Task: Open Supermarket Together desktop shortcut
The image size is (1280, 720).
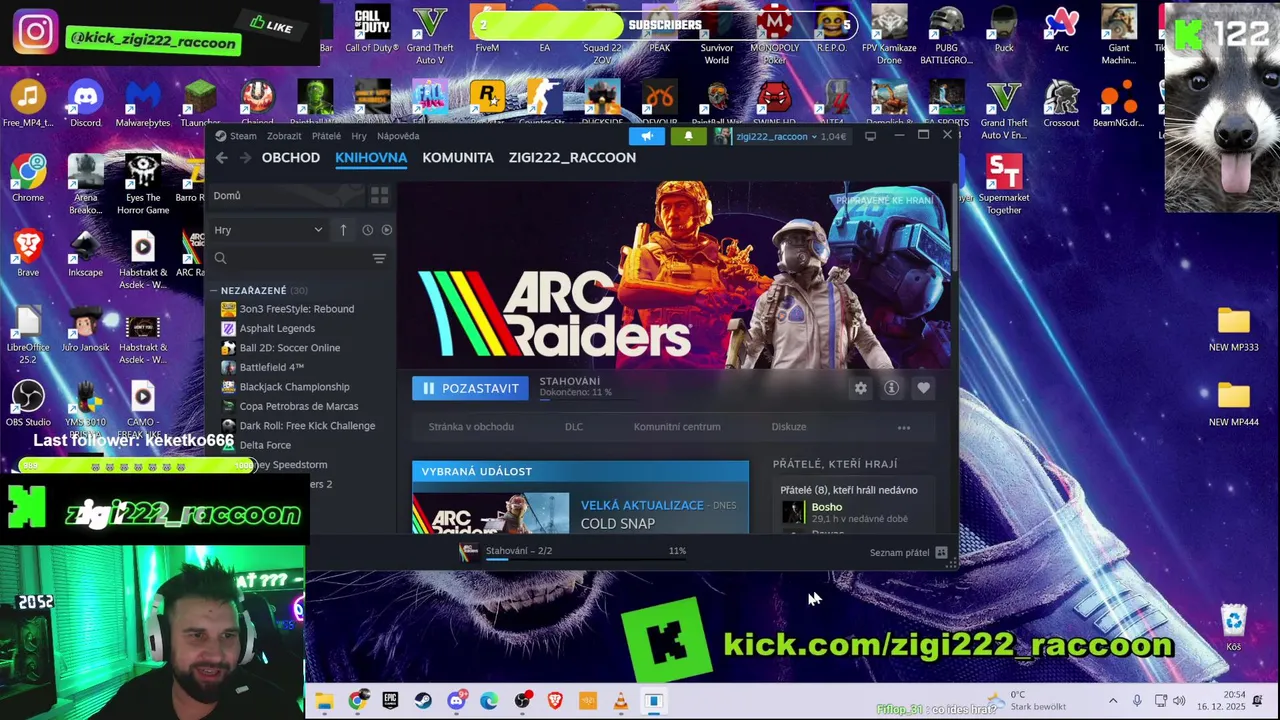Action: point(1004,184)
